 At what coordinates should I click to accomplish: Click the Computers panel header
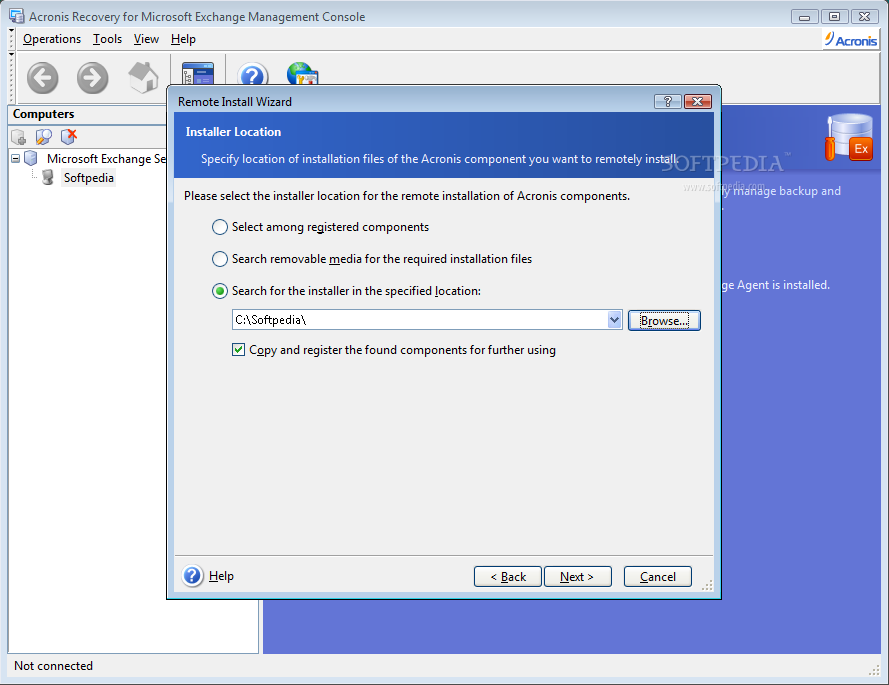pos(88,114)
